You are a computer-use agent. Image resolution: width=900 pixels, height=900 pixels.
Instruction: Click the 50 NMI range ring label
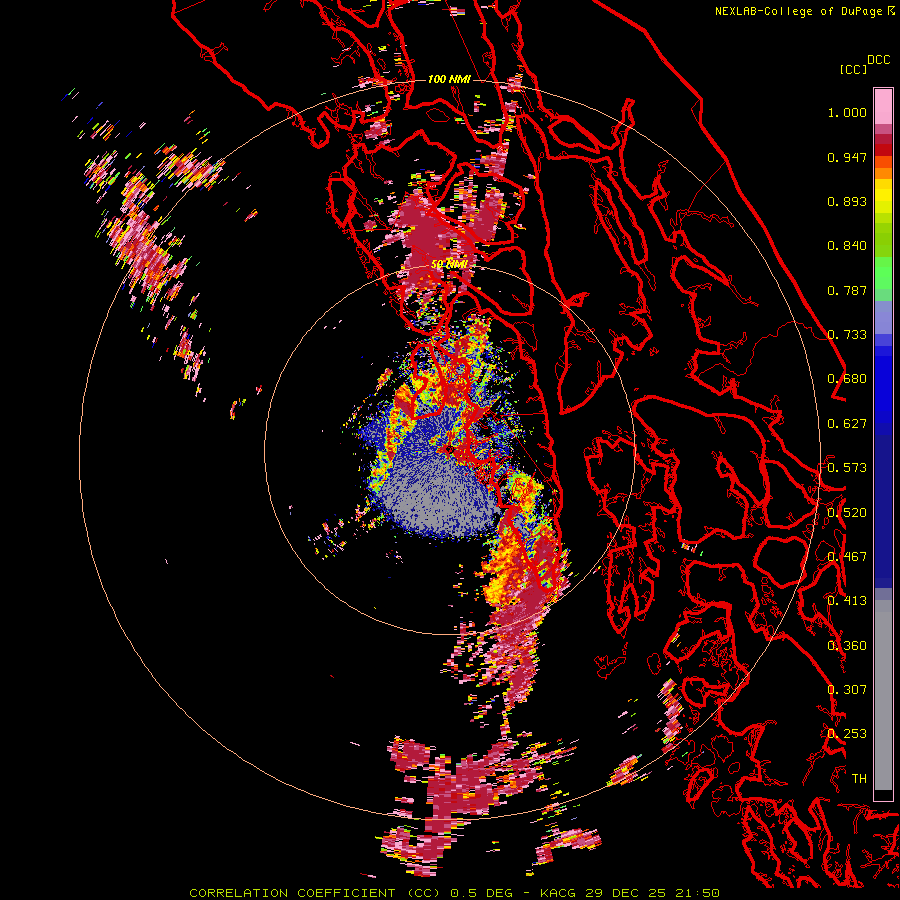[x=449, y=264]
